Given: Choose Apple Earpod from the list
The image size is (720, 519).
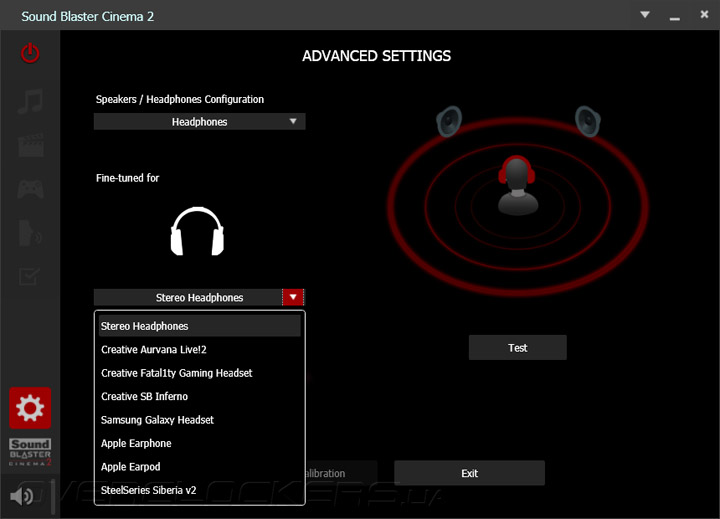Looking at the screenshot, I should coord(199,467).
